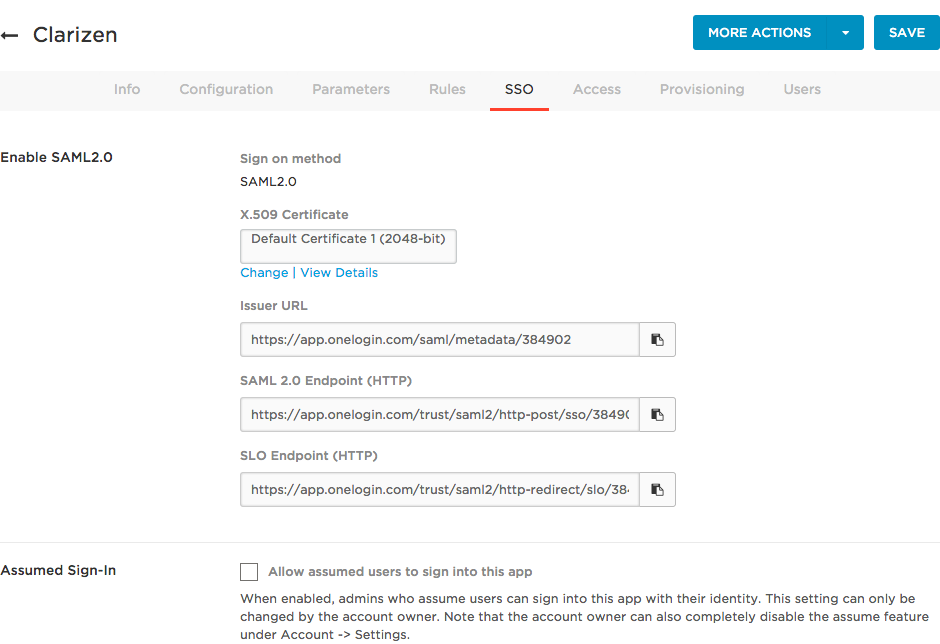Click the MORE ACTIONS button
Viewport: 940px width, 644px height.
(x=760, y=32)
